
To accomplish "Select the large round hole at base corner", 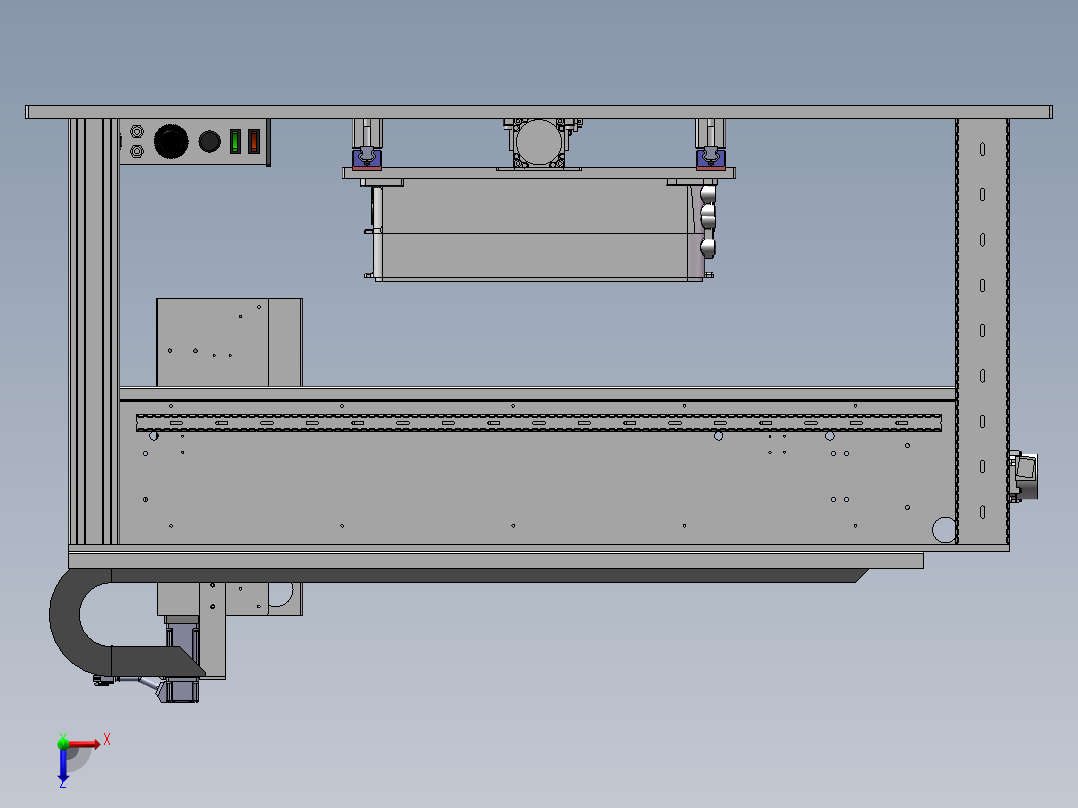I will (944, 529).
